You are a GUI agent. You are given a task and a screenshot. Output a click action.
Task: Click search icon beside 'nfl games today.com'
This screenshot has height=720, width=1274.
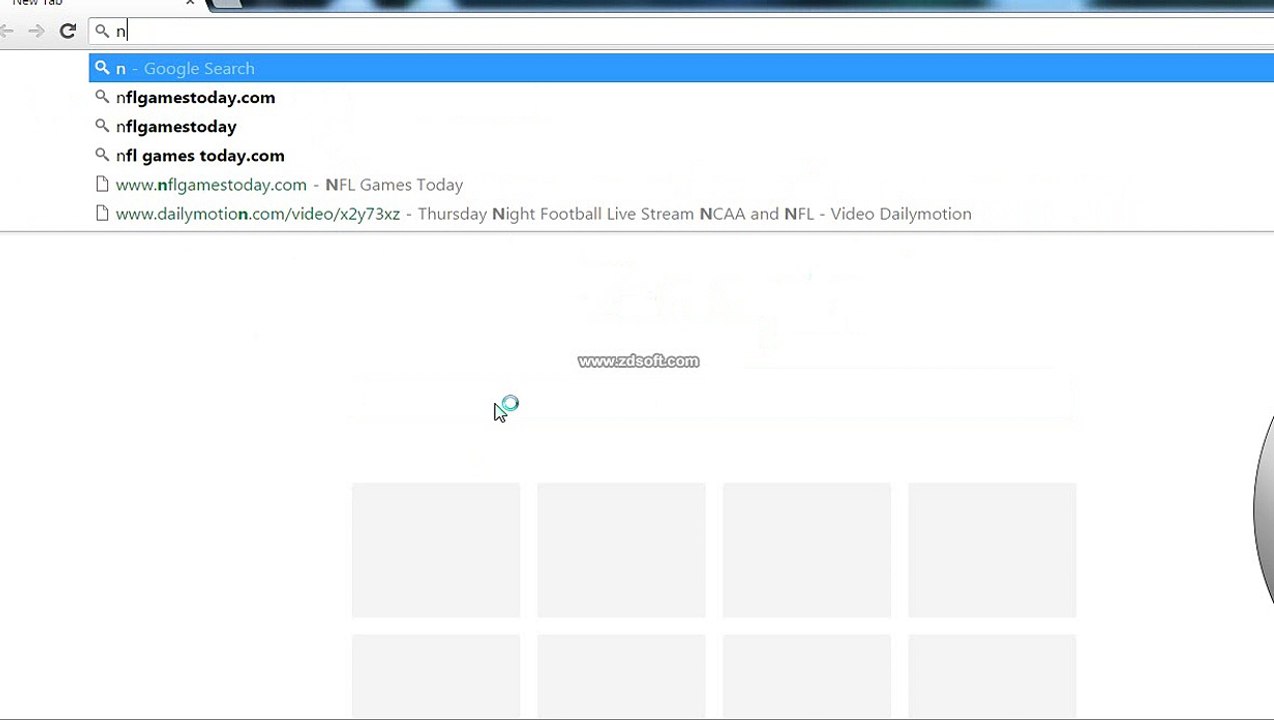(x=102, y=155)
